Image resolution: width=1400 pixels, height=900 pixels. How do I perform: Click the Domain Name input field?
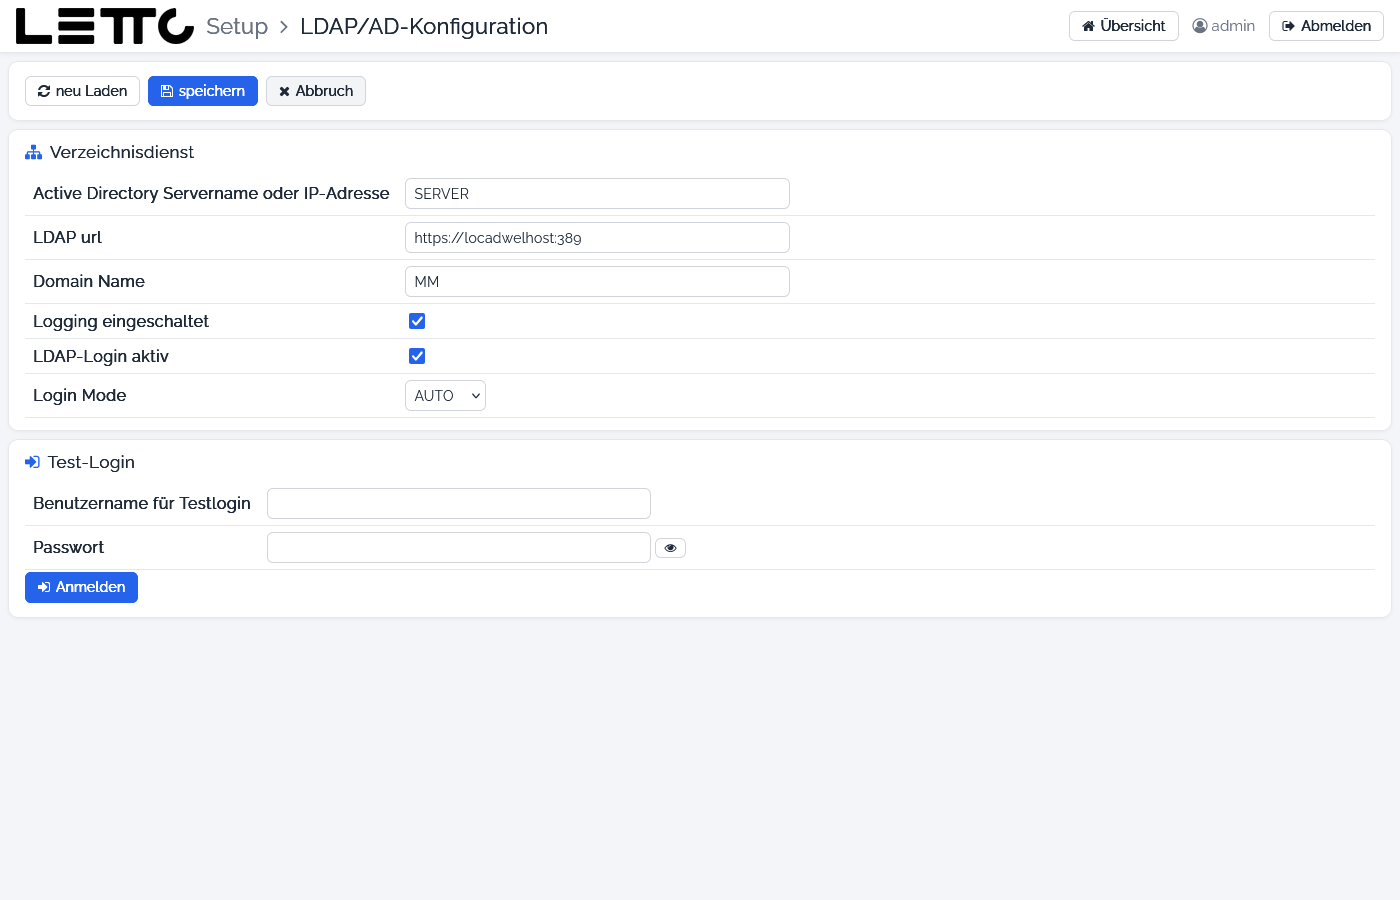597,282
